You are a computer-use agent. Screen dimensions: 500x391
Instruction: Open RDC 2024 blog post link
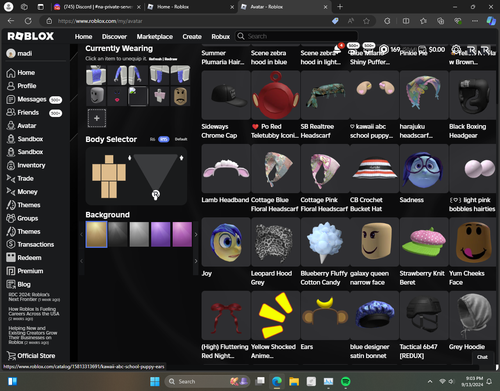click(x=34, y=297)
